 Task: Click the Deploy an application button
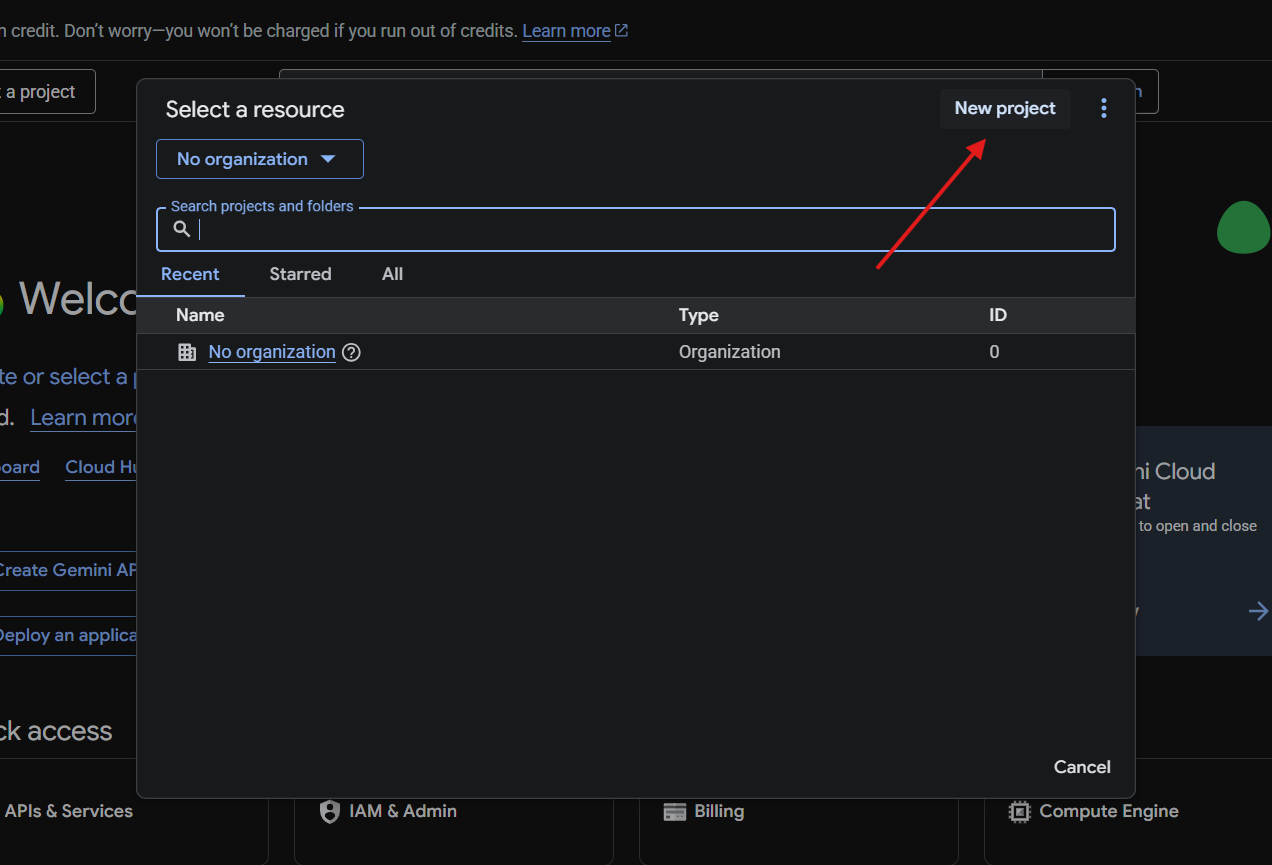[68, 635]
